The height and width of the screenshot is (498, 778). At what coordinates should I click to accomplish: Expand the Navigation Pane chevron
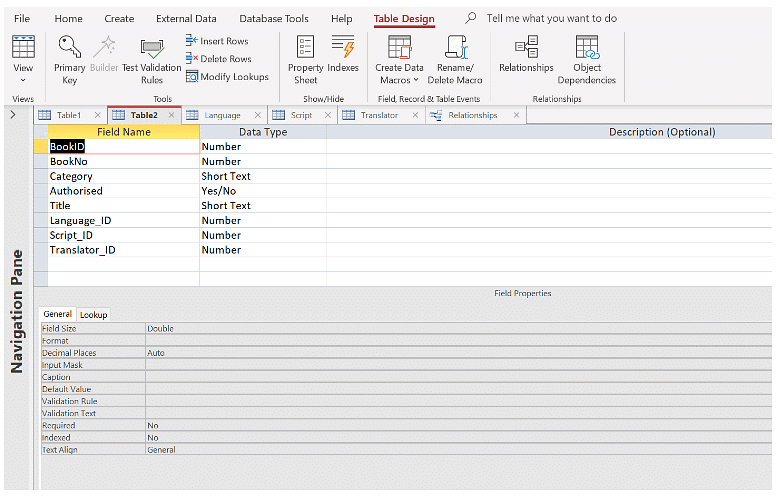coord(13,115)
